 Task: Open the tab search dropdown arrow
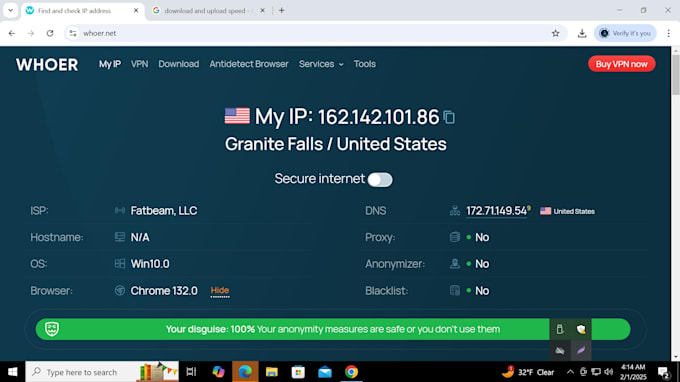click(10, 10)
